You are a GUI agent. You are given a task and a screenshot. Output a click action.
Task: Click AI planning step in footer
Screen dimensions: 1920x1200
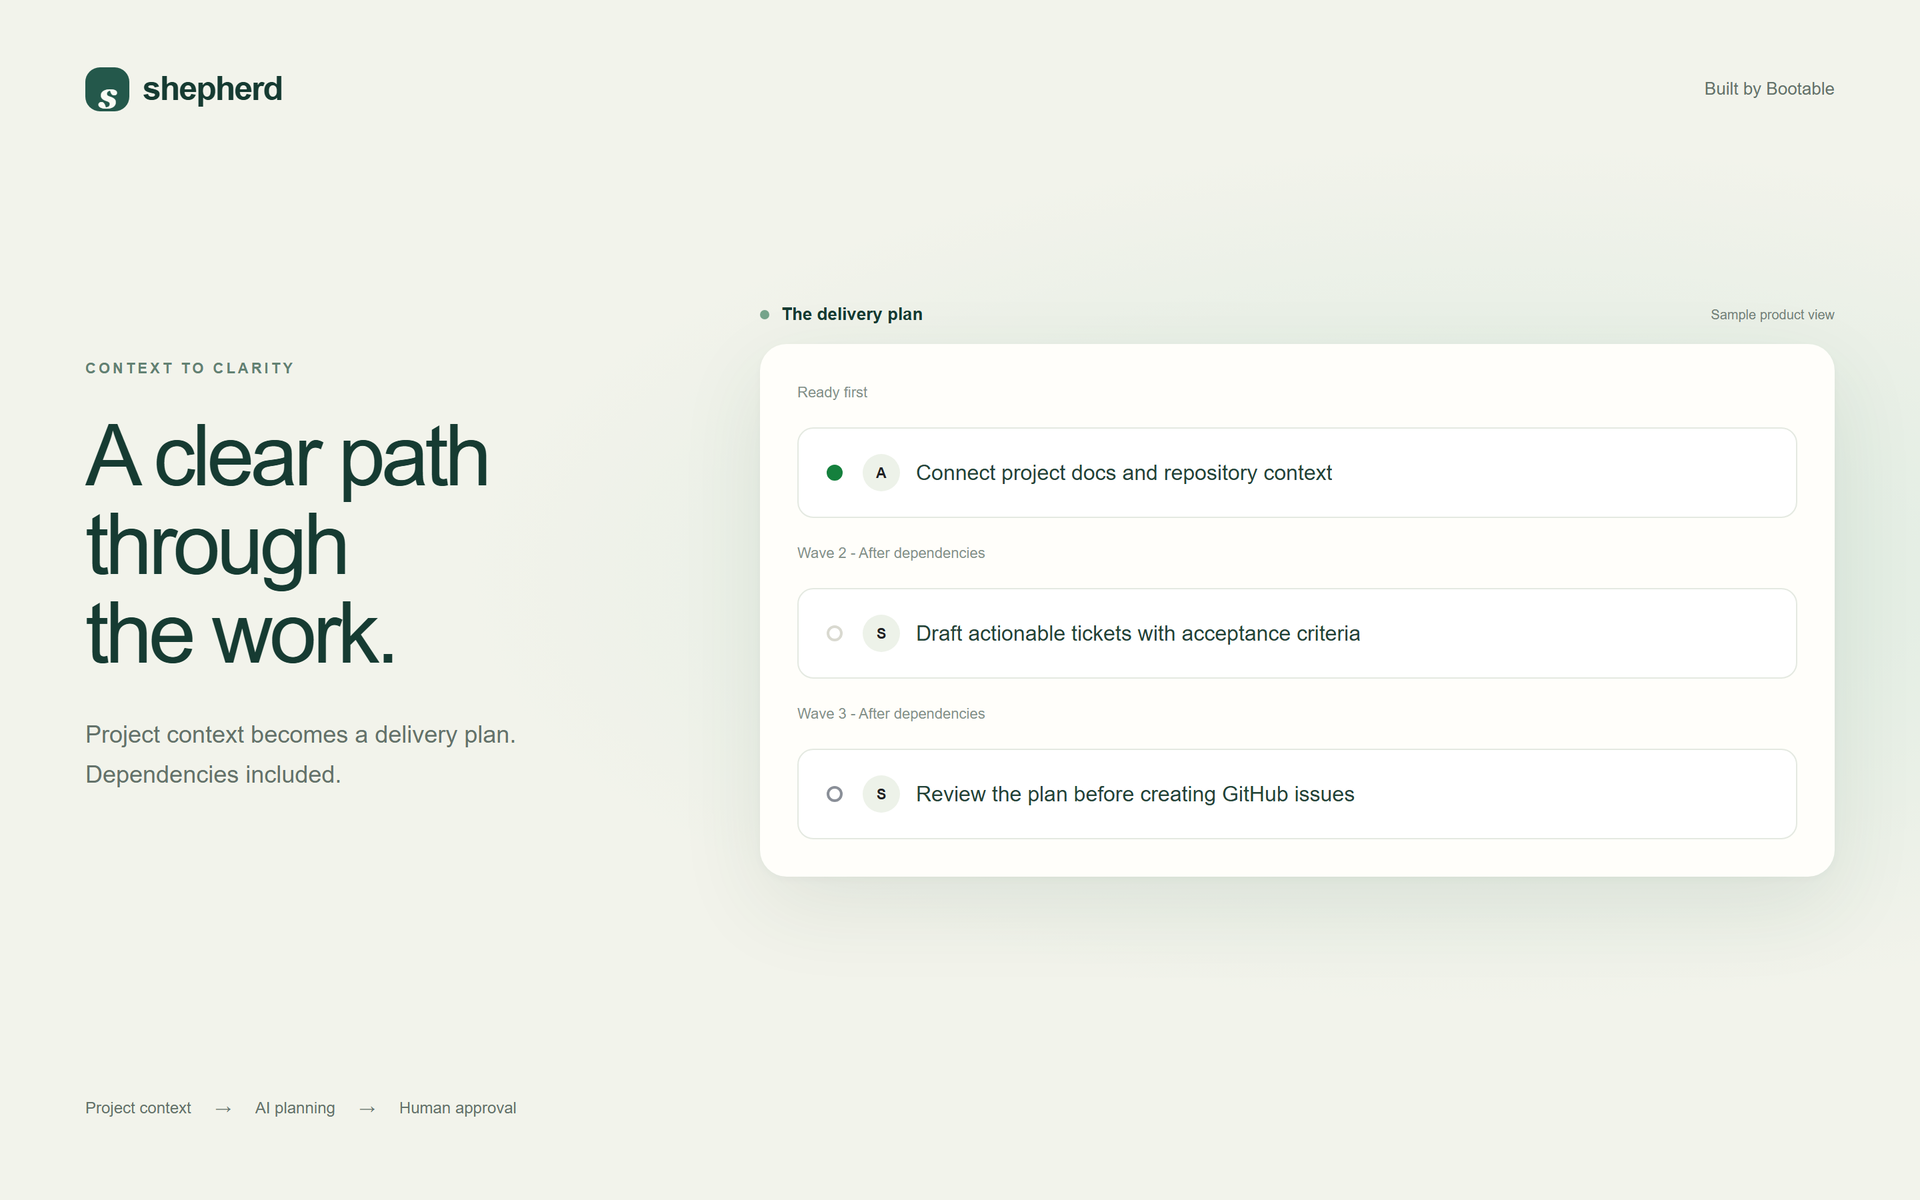click(x=295, y=1108)
